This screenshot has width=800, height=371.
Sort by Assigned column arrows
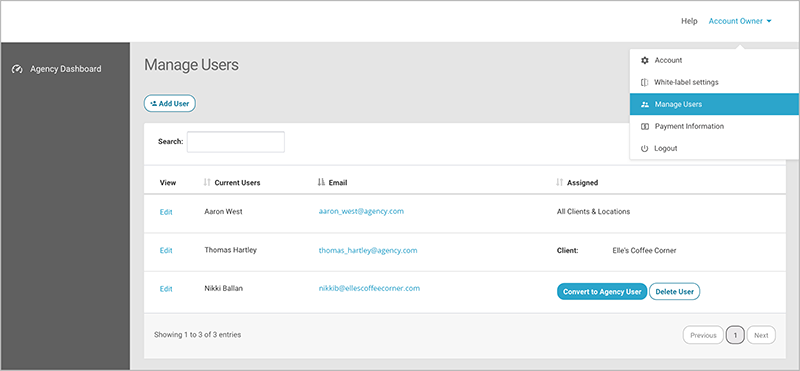[560, 182]
